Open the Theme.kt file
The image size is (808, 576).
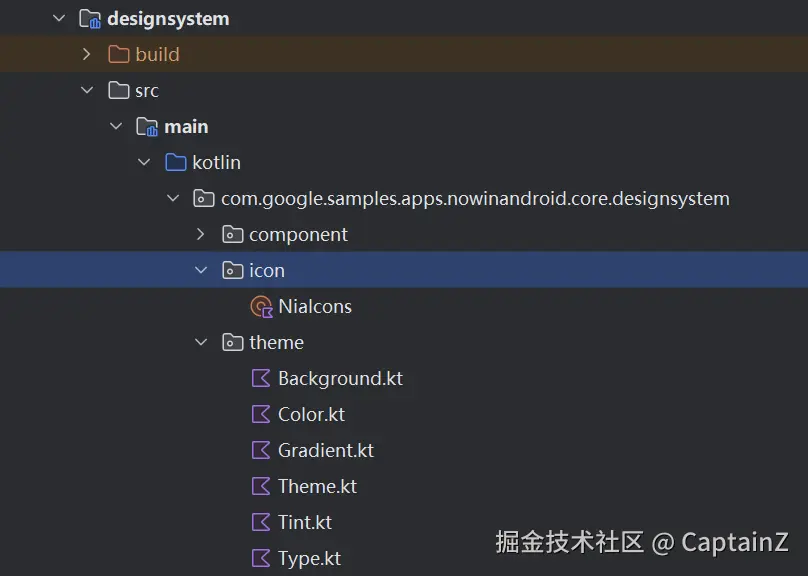click(x=317, y=486)
